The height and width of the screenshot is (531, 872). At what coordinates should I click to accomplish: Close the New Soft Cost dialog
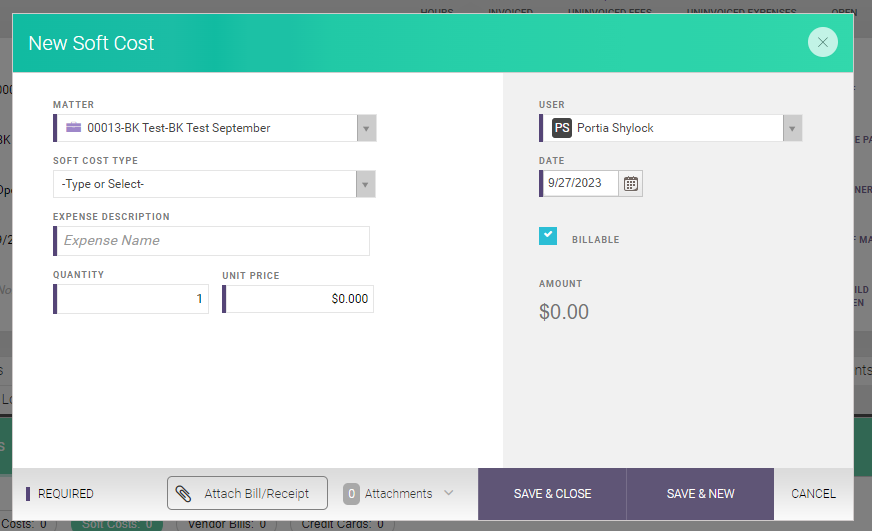tap(823, 42)
